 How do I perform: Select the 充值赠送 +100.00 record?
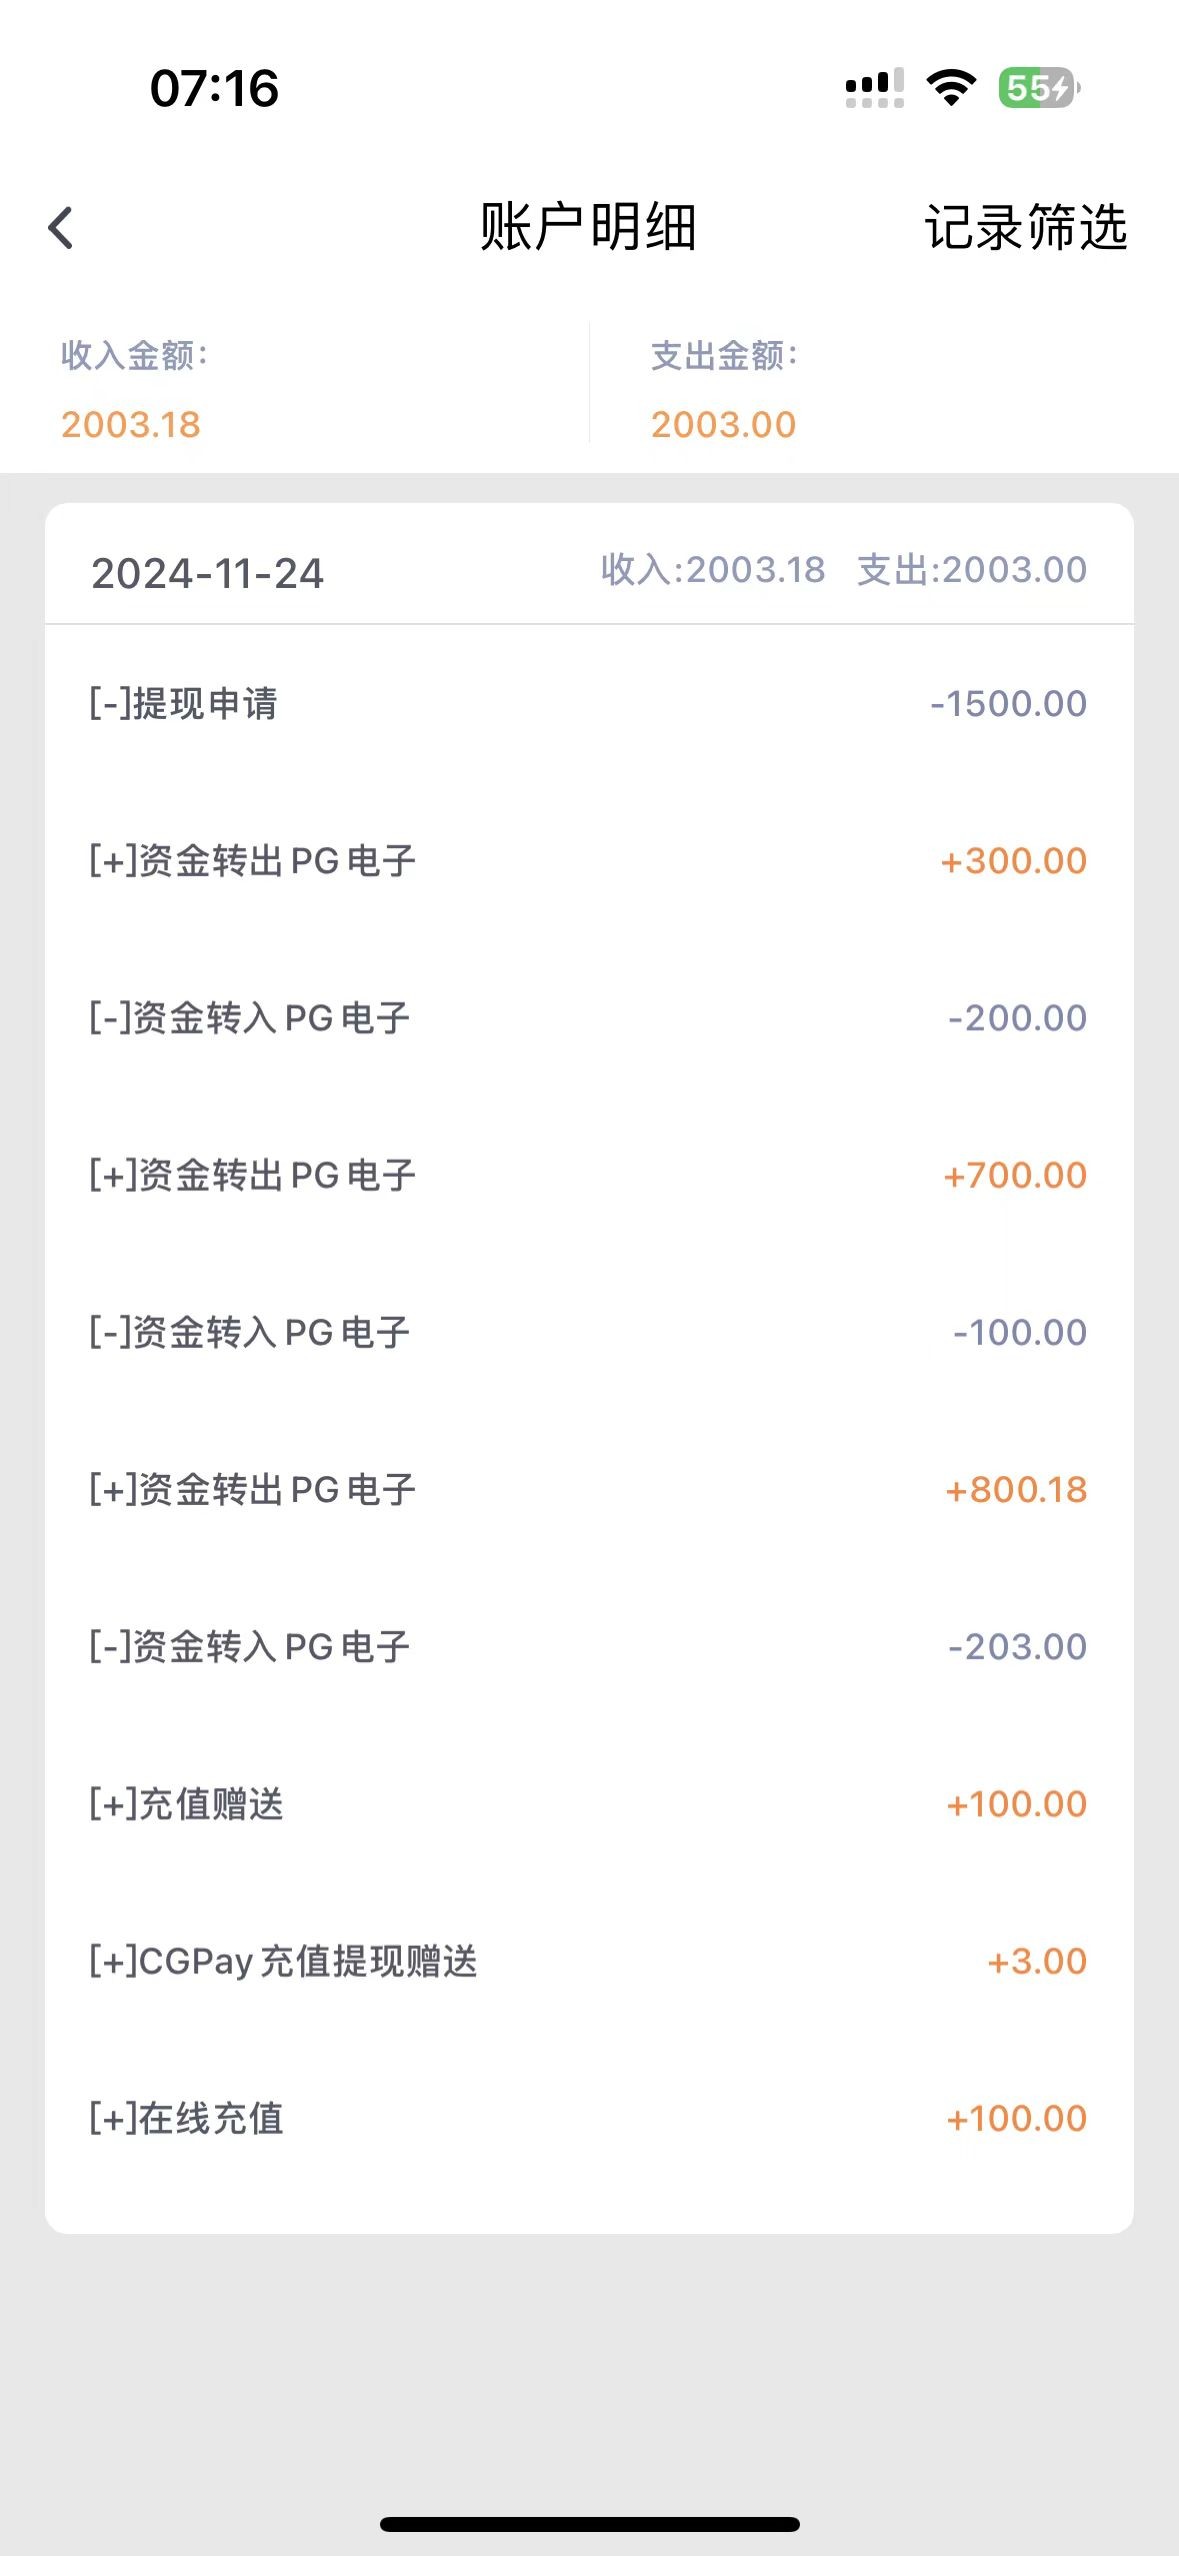[588, 1804]
